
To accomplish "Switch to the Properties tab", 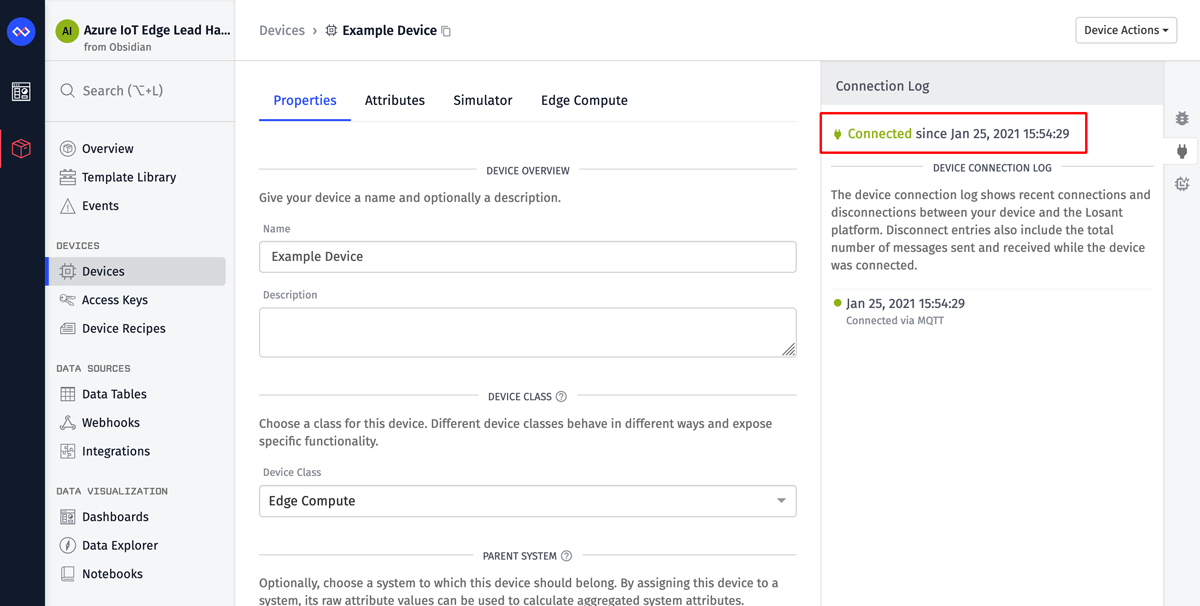I will 305,100.
